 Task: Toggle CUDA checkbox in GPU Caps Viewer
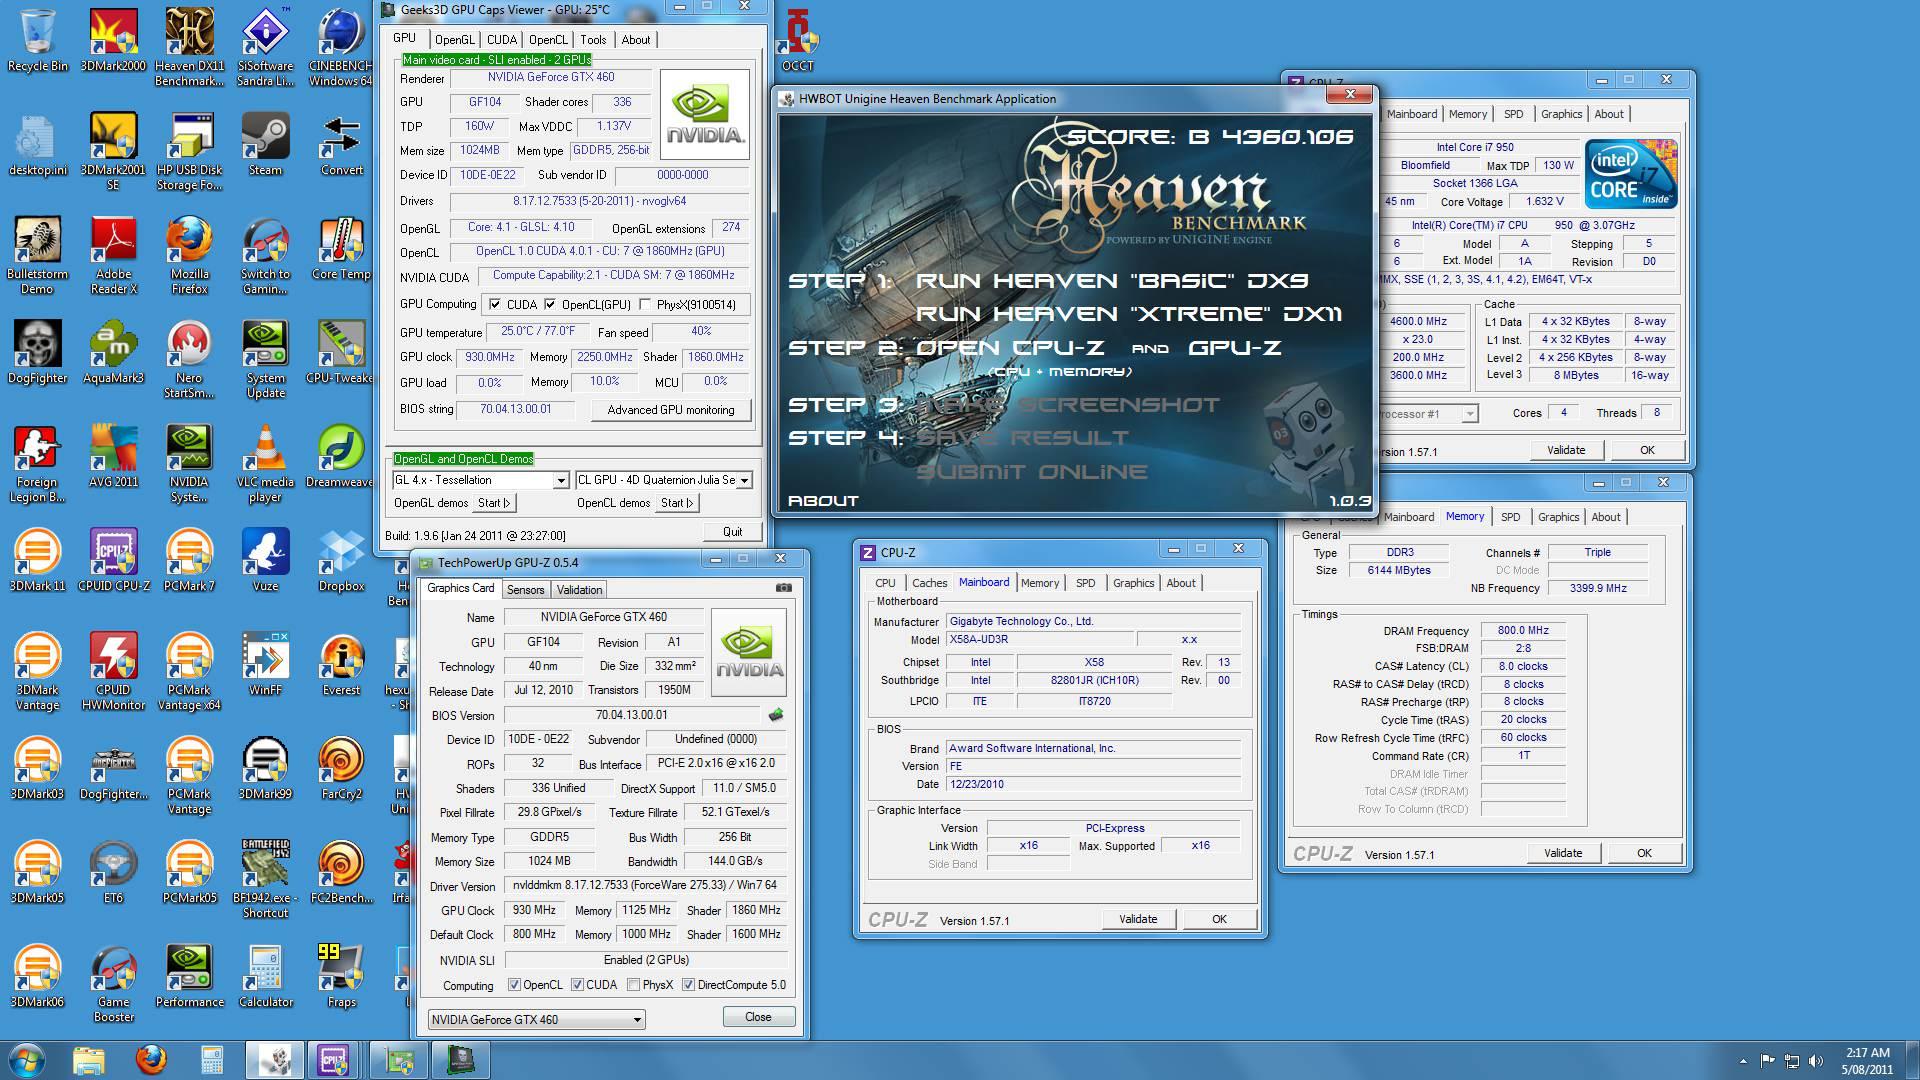495,304
